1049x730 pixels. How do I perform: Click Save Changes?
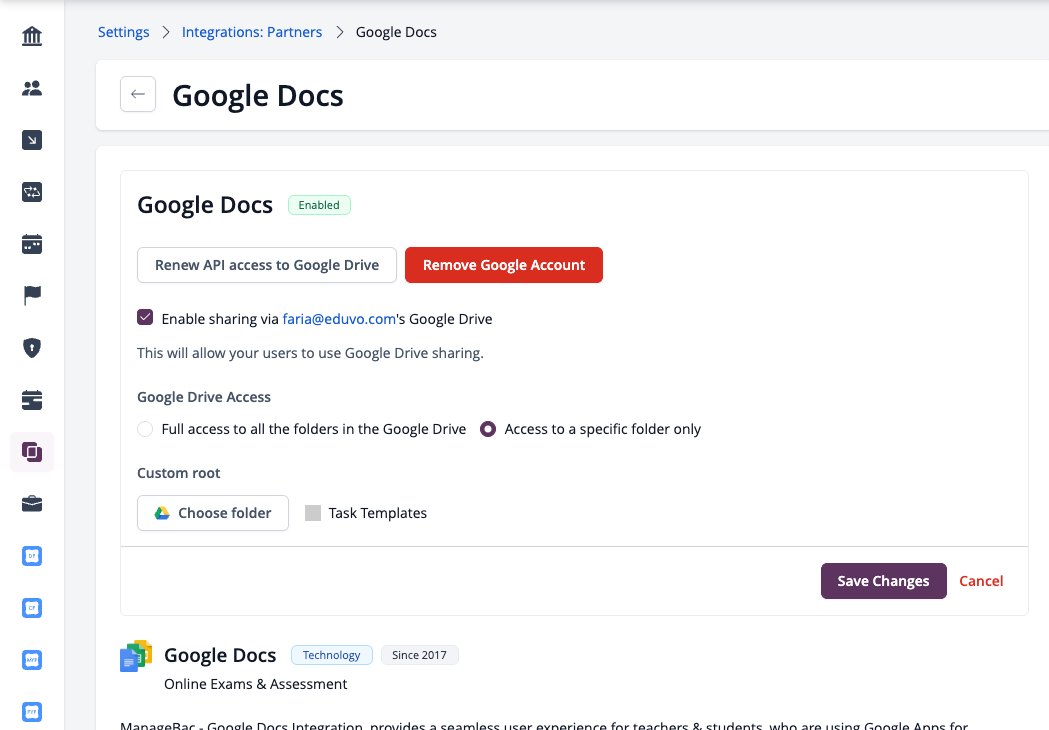tap(883, 581)
